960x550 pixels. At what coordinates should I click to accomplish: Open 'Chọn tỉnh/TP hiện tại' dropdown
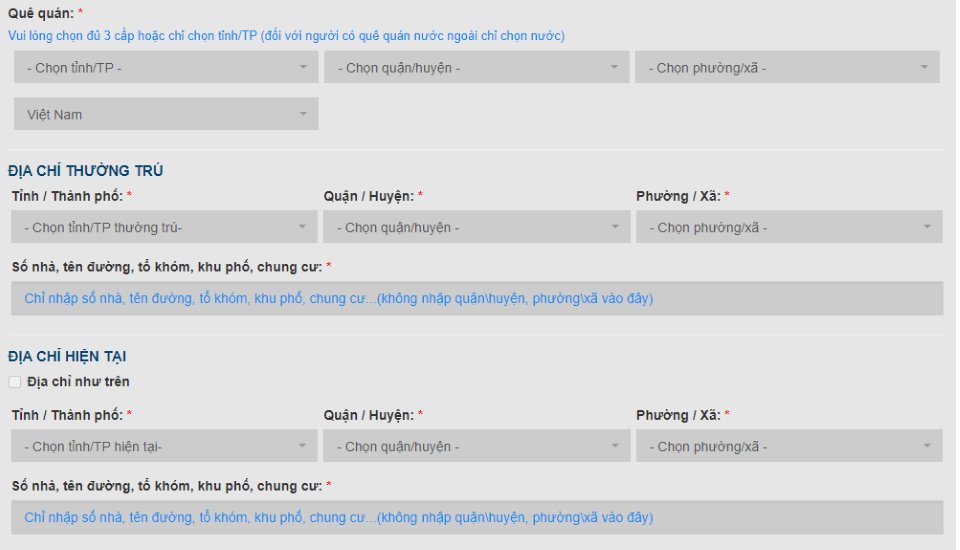(164, 446)
